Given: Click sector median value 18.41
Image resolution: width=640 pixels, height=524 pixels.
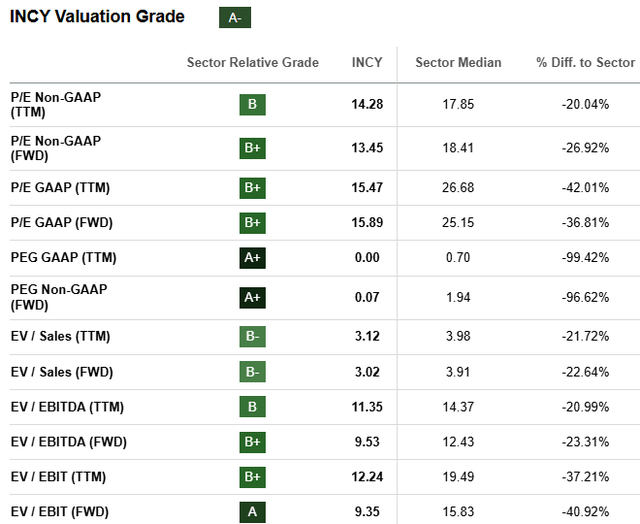Looking at the screenshot, I should pyautogui.click(x=458, y=148).
